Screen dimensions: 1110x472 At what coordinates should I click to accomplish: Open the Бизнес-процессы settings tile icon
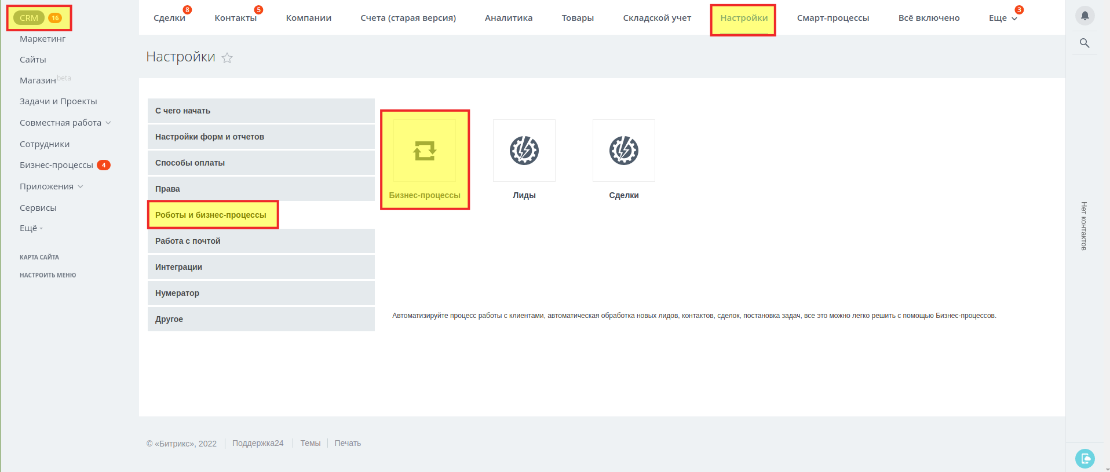pyautogui.click(x=424, y=150)
